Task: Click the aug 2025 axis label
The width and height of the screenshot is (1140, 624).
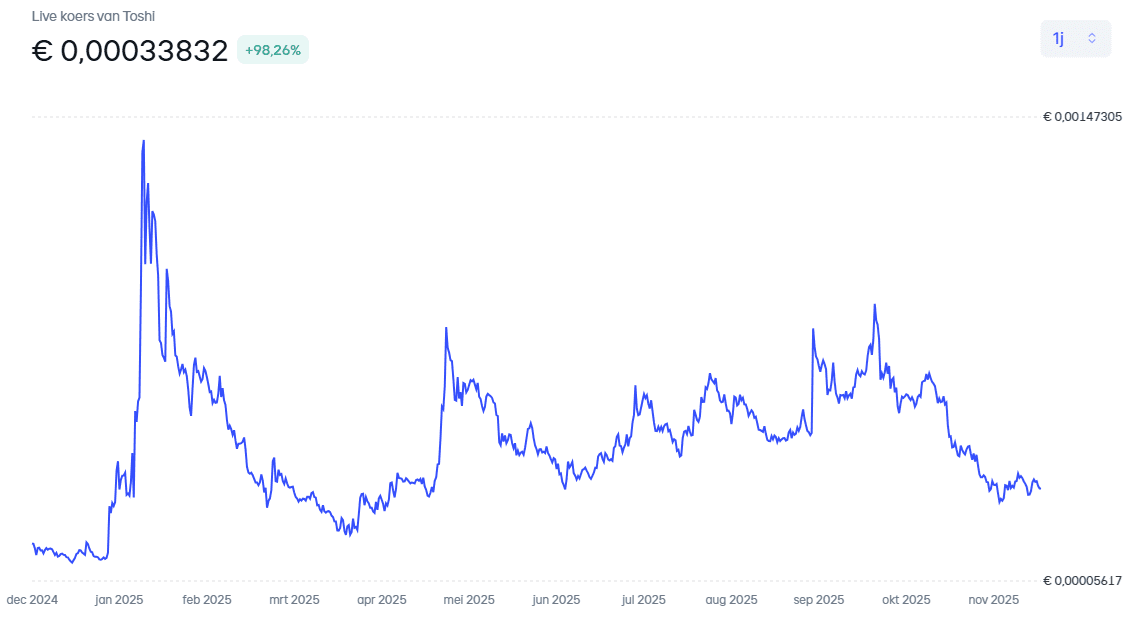Action: pyautogui.click(x=731, y=600)
